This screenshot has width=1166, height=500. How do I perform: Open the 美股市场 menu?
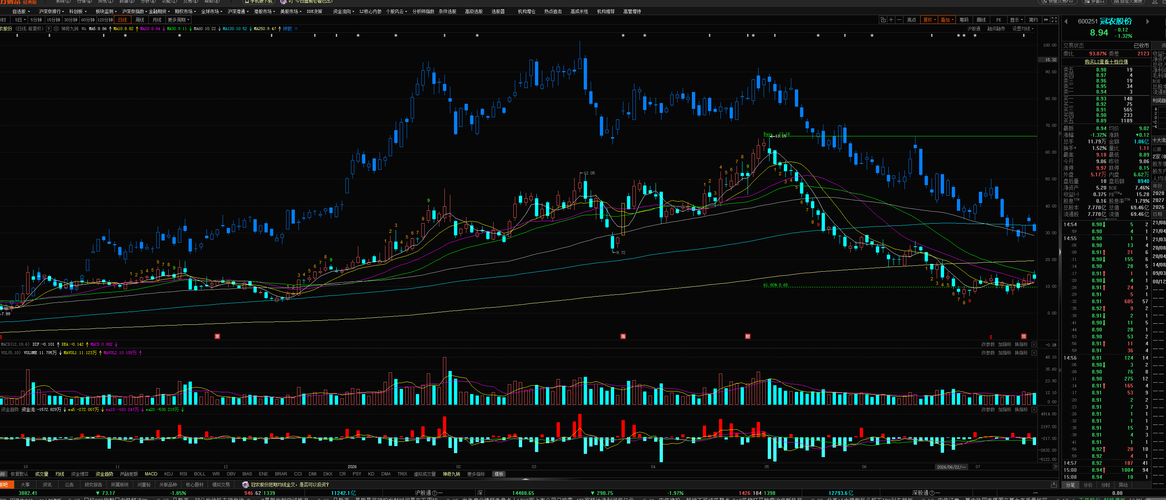(x=291, y=12)
